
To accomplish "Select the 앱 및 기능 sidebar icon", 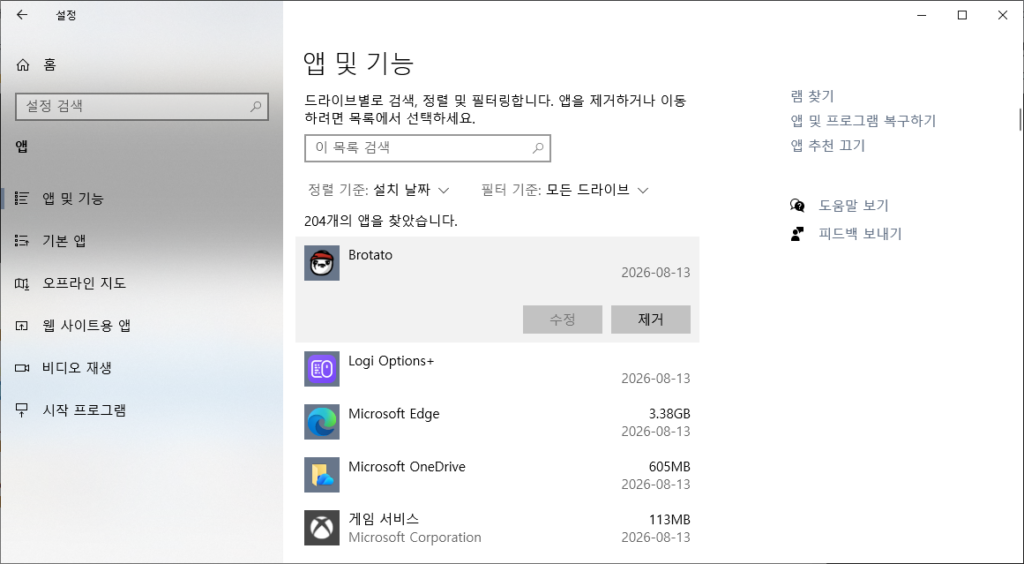I will click(22, 198).
